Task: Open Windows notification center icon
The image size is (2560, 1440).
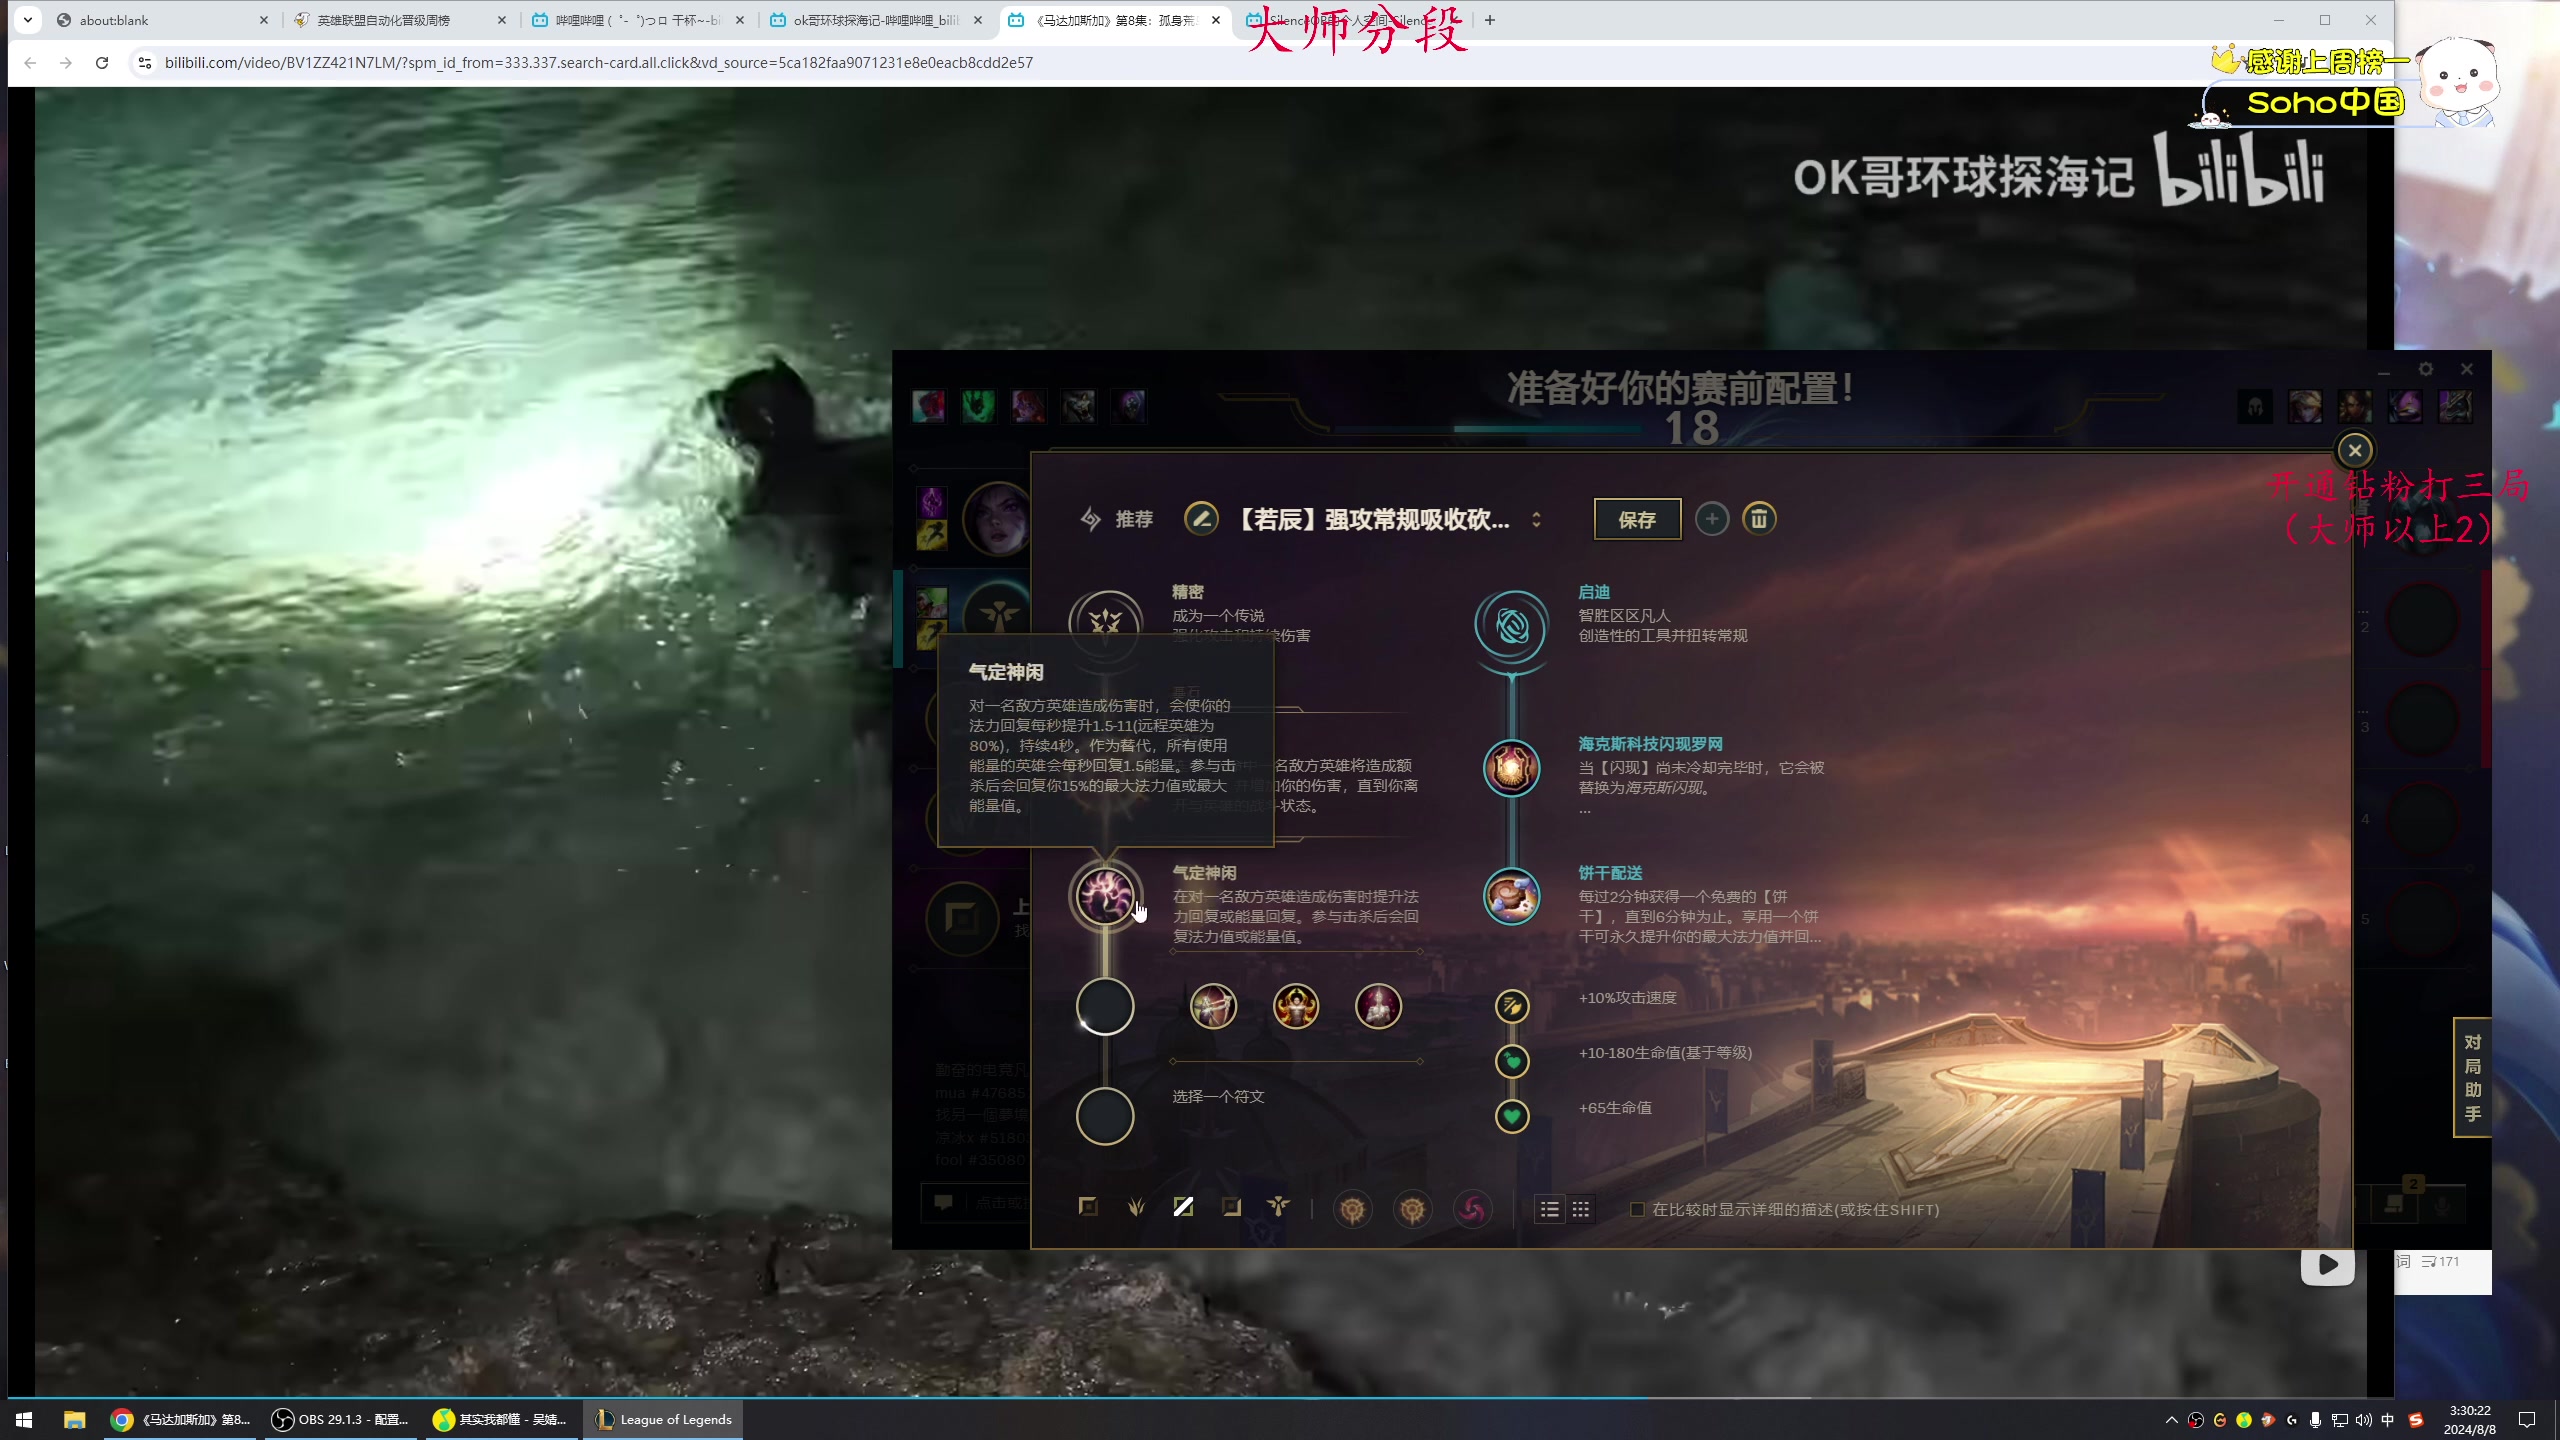Action: click(x=2527, y=1420)
